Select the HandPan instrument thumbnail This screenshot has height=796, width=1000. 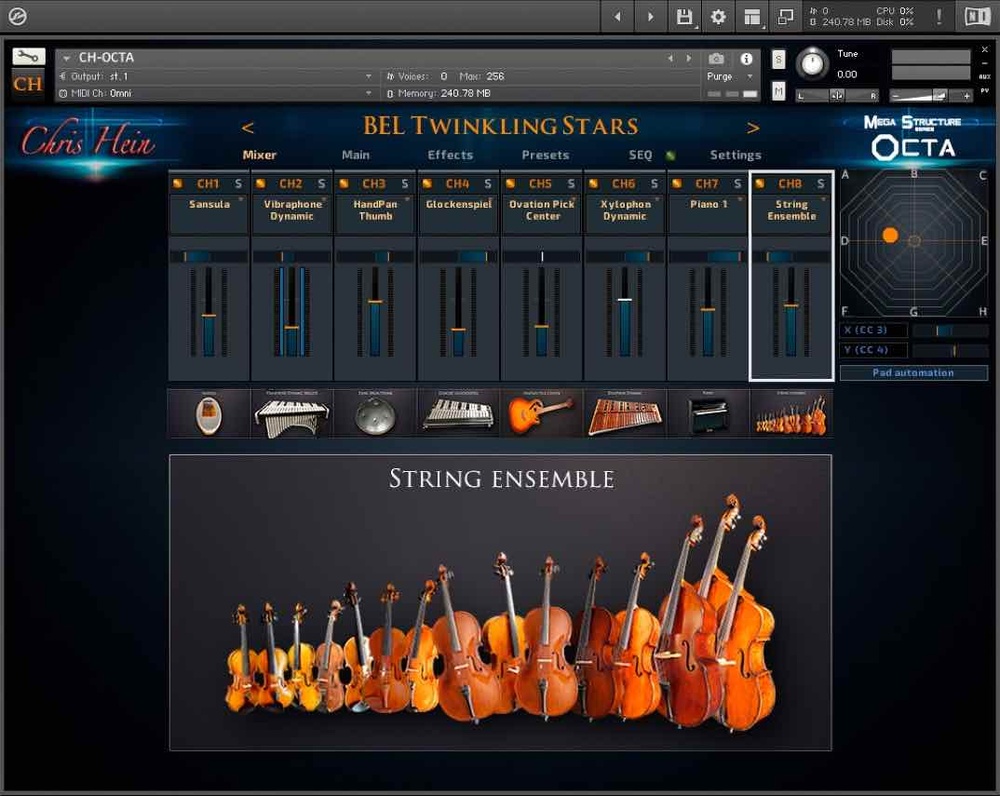tap(375, 413)
